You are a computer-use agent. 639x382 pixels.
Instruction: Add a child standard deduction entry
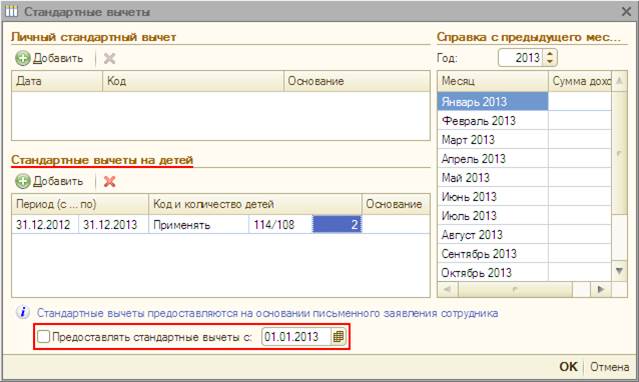pyautogui.click(x=49, y=181)
